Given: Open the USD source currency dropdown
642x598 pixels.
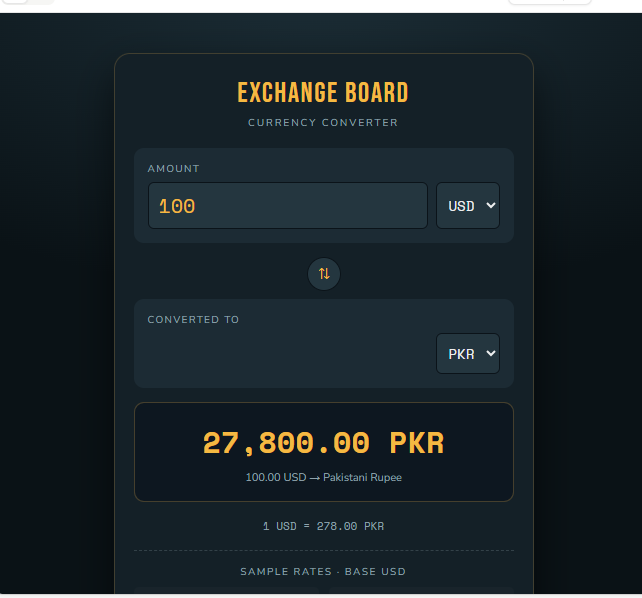Looking at the screenshot, I should click(468, 205).
